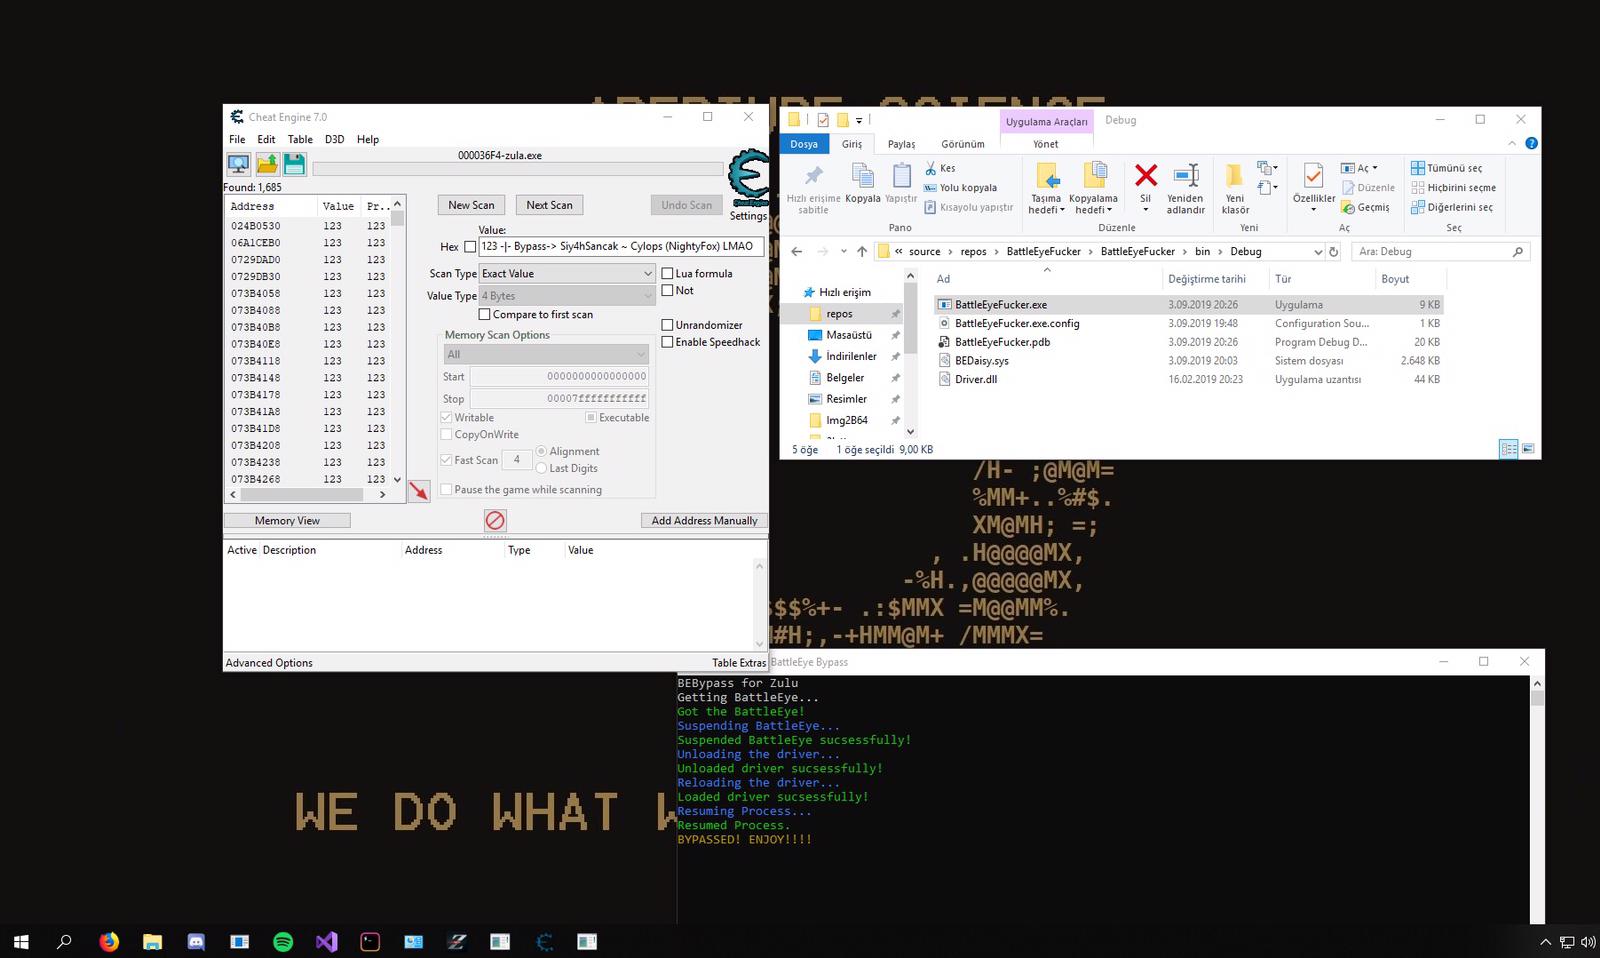The width and height of the screenshot is (1600, 958).
Task: Toggle the Hex checkbox
Action: pyautogui.click(x=470, y=247)
